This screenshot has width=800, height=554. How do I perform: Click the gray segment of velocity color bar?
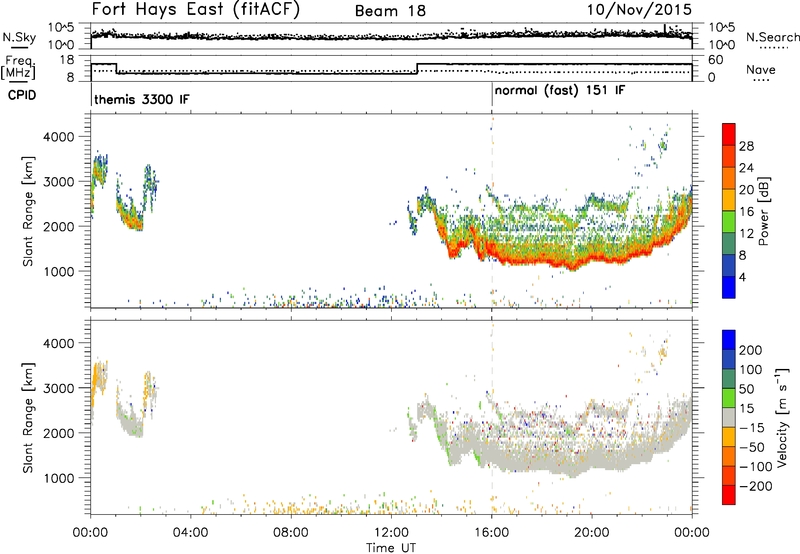click(729, 417)
